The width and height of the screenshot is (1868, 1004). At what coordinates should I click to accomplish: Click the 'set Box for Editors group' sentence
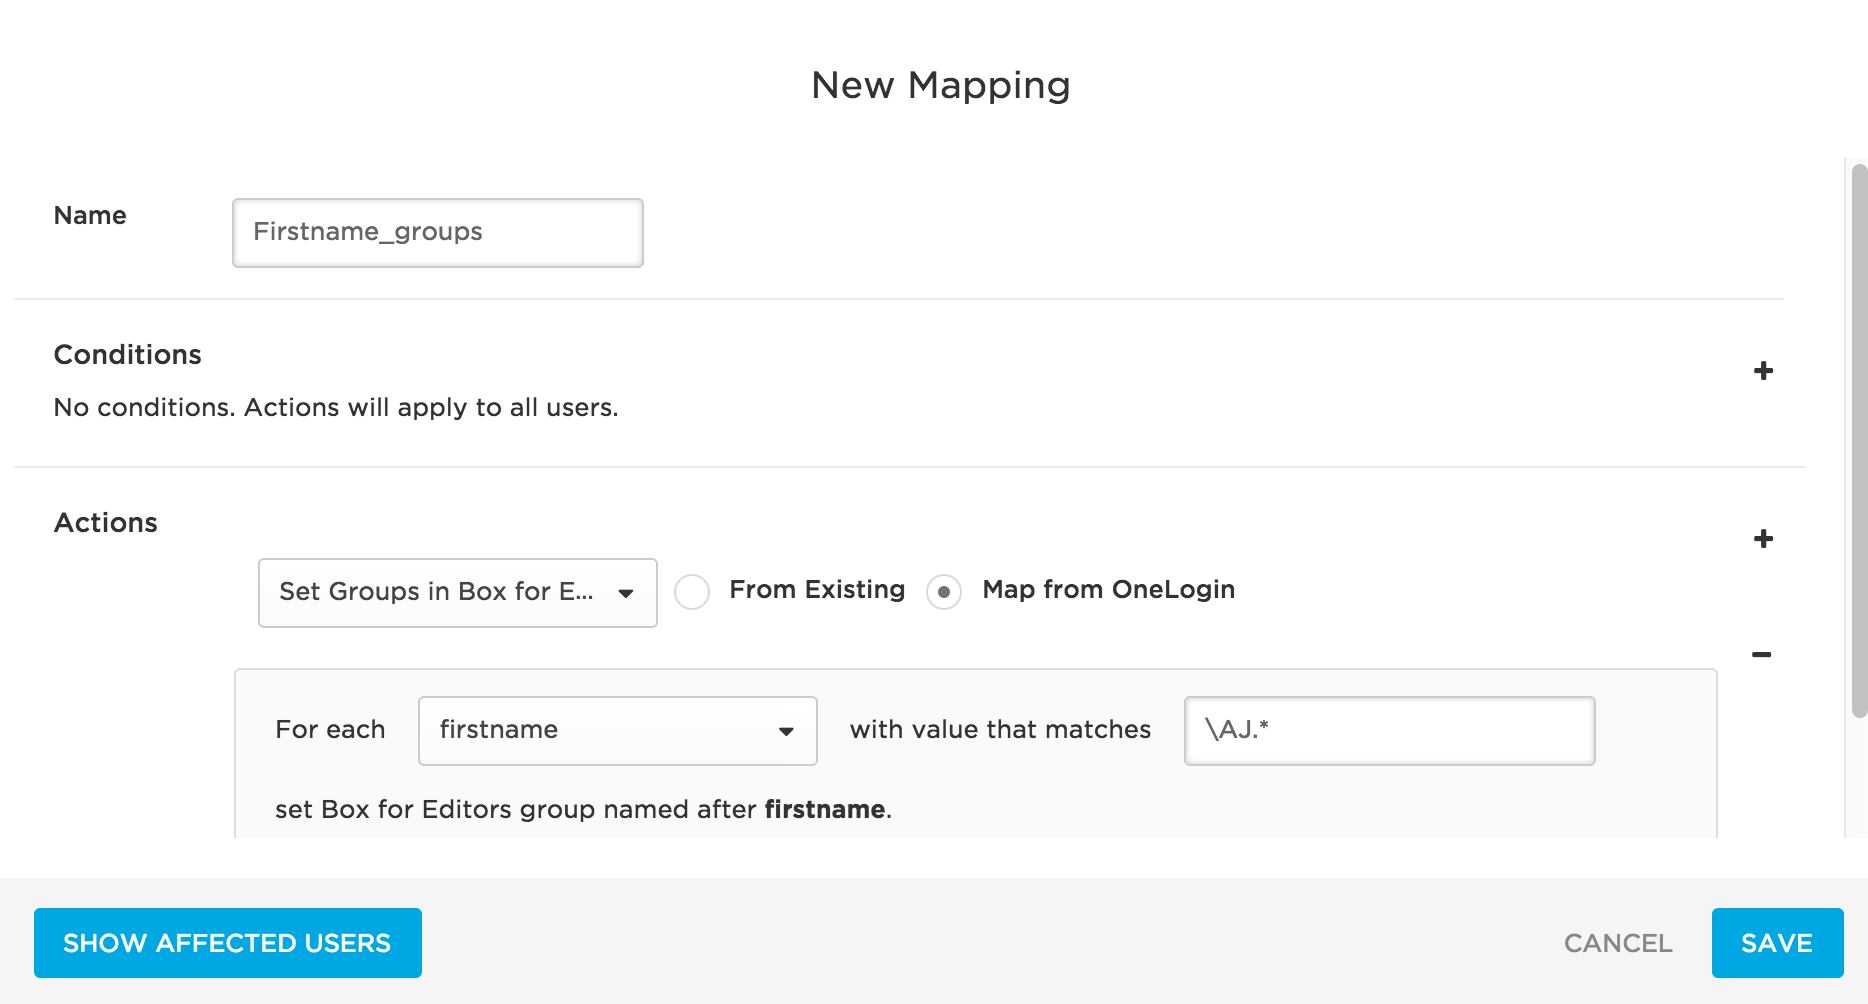pos(583,809)
